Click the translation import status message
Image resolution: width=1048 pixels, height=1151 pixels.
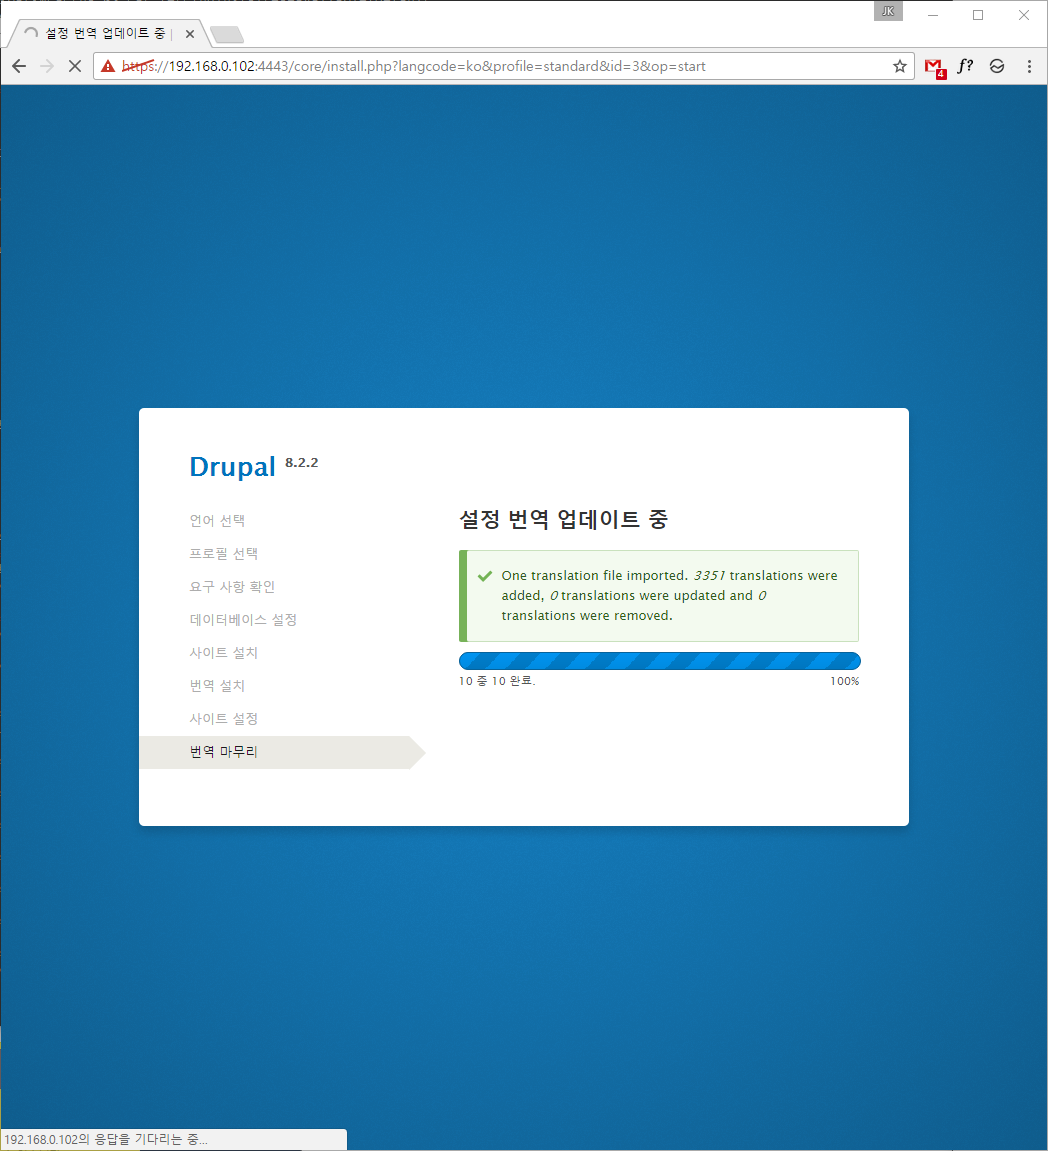tap(659, 596)
